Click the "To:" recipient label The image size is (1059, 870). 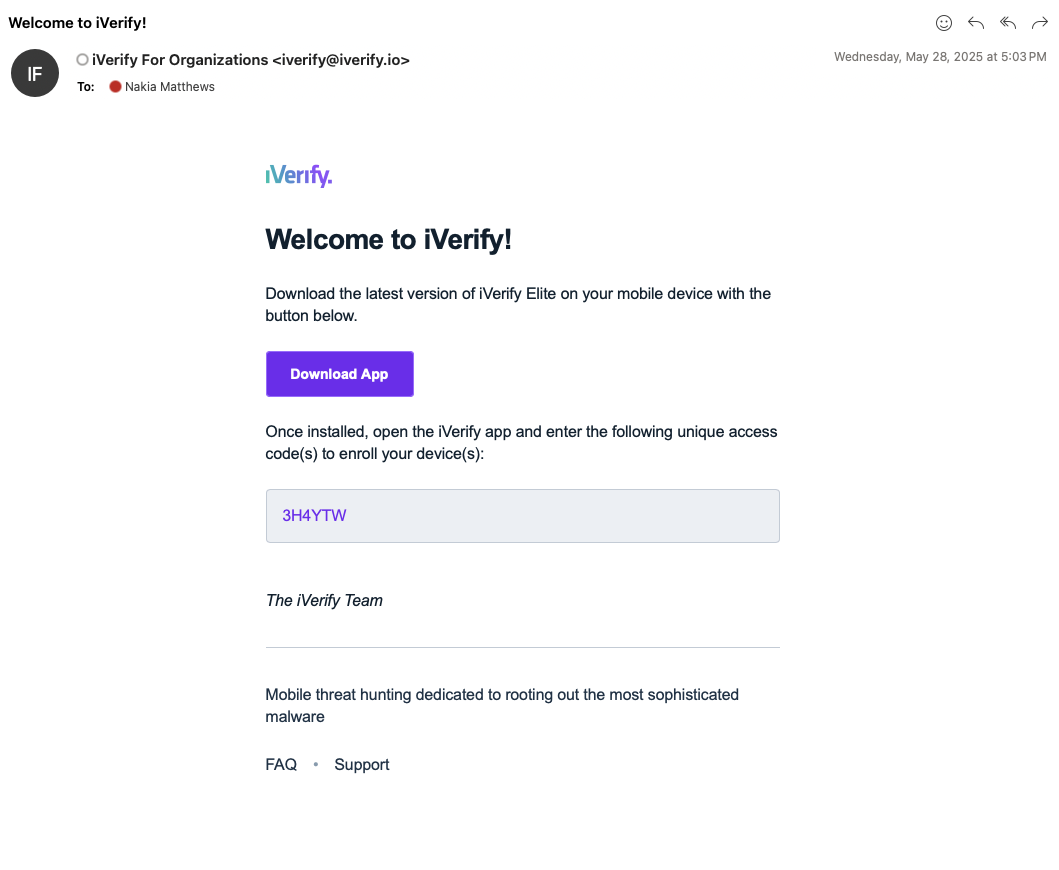coord(86,87)
